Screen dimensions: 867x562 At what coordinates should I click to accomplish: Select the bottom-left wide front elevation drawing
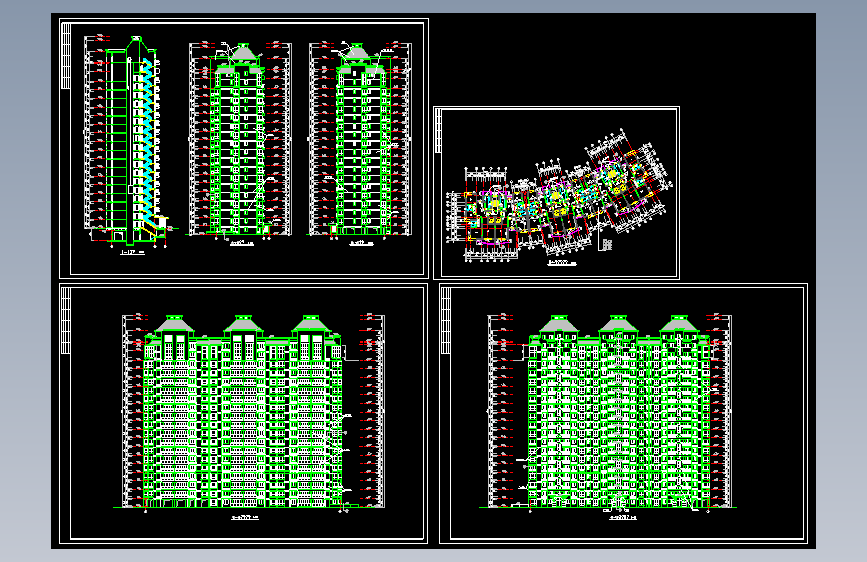(249, 412)
